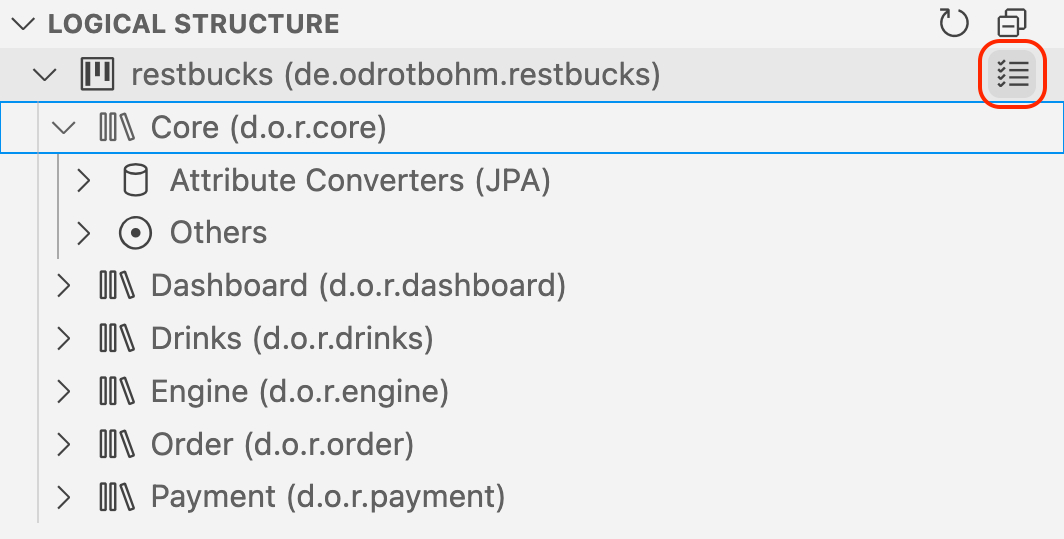Screen dimensions: 1064x539
Task: Click the LOGICAL STRUCTURE panel title
Action: (193, 23)
